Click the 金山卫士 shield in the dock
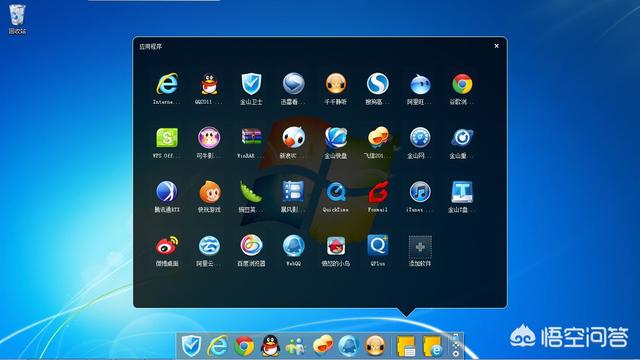The height and width of the screenshot is (360, 640). 191,345
